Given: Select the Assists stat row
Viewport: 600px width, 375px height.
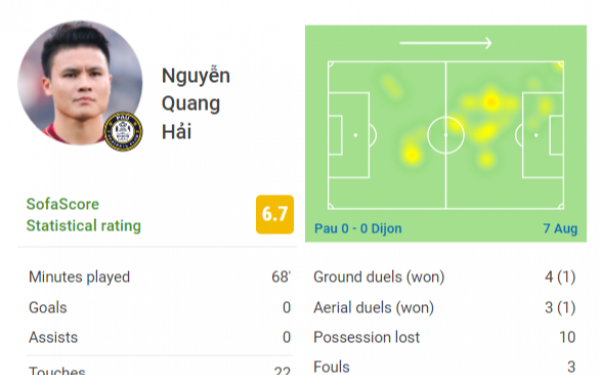Looking at the screenshot, I should (160, 337).
